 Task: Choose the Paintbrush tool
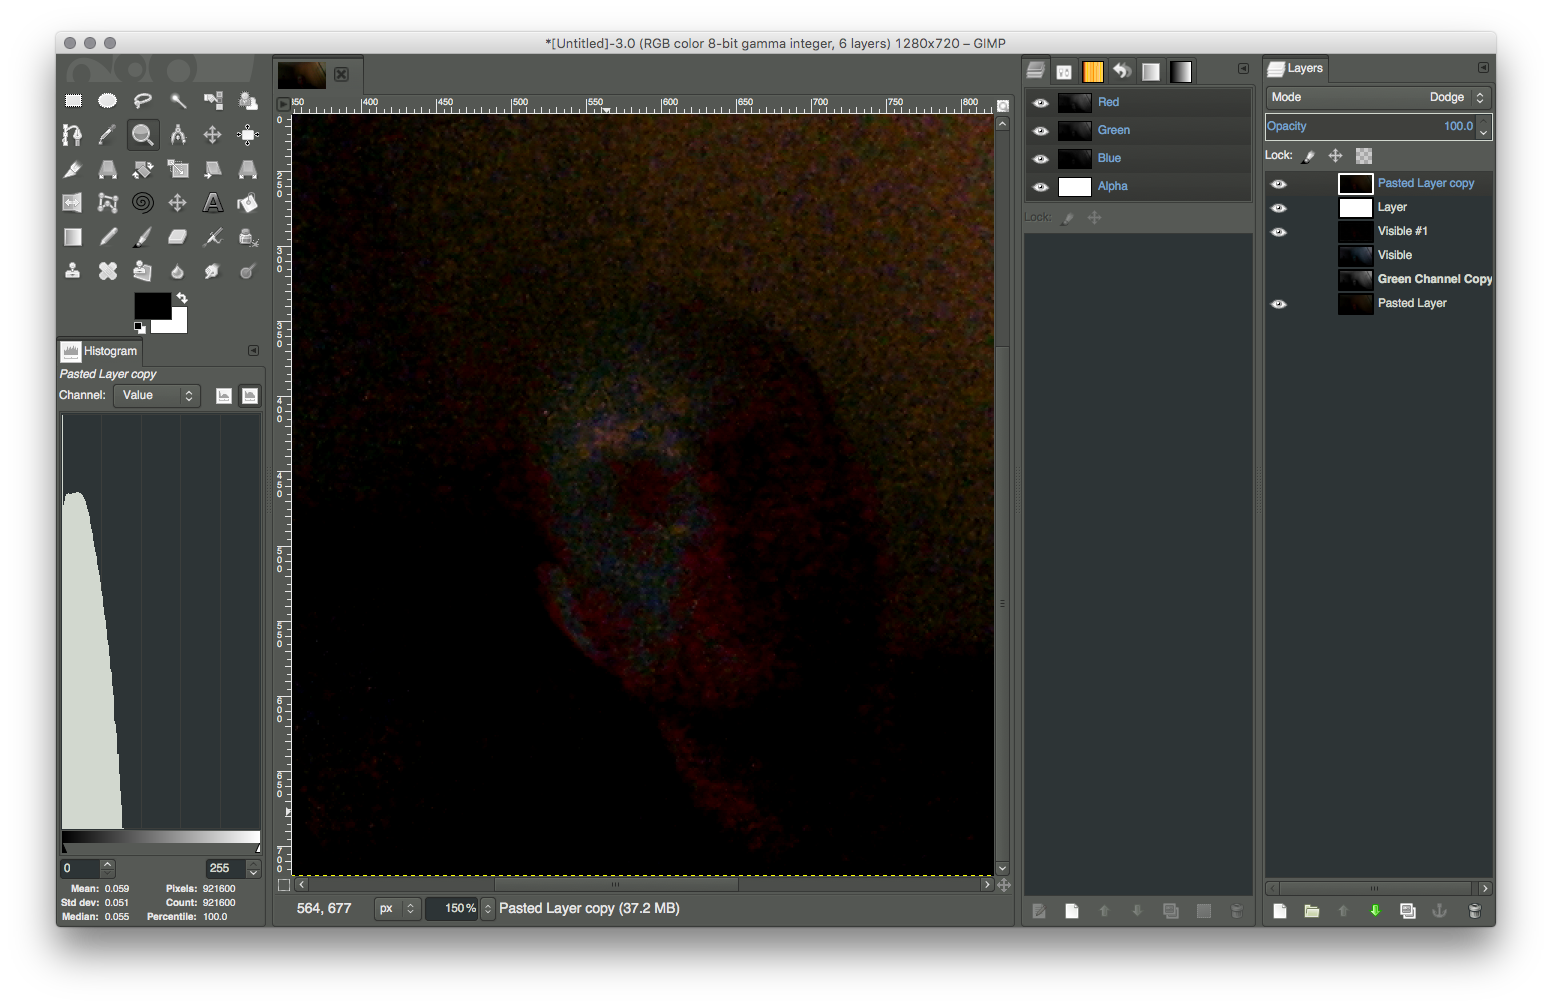tap(143, 237)
